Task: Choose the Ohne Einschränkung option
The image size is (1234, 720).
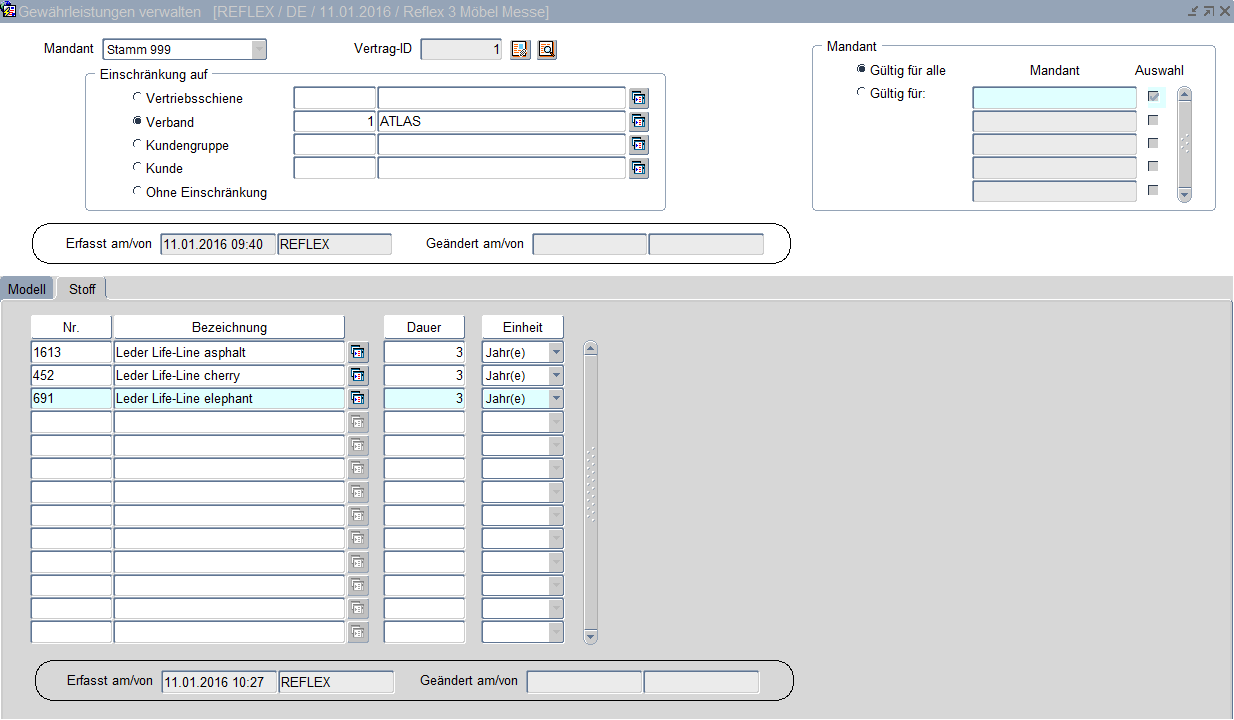Action: (137, 191)
